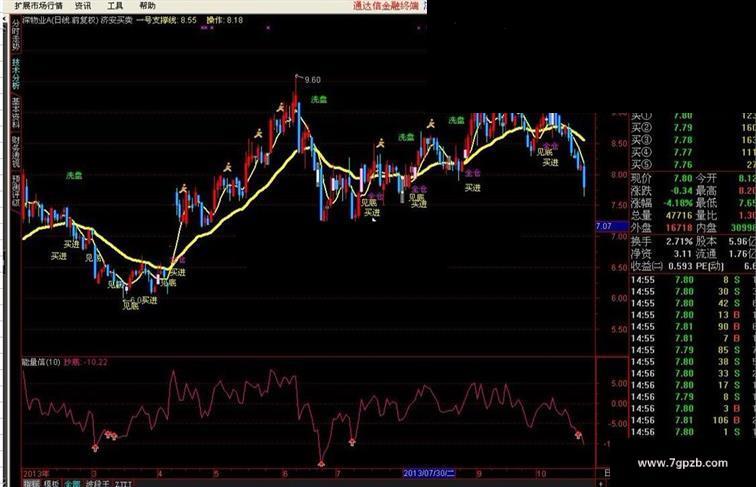Click the 股本 5.96亿 value
Screen dimensions: 756x487
click(742, 241)
